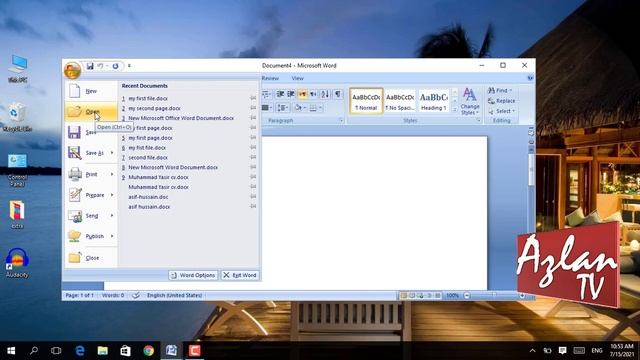Choose Open in the Office menu
Screen dimensions: 640x360
coord(91,111)
